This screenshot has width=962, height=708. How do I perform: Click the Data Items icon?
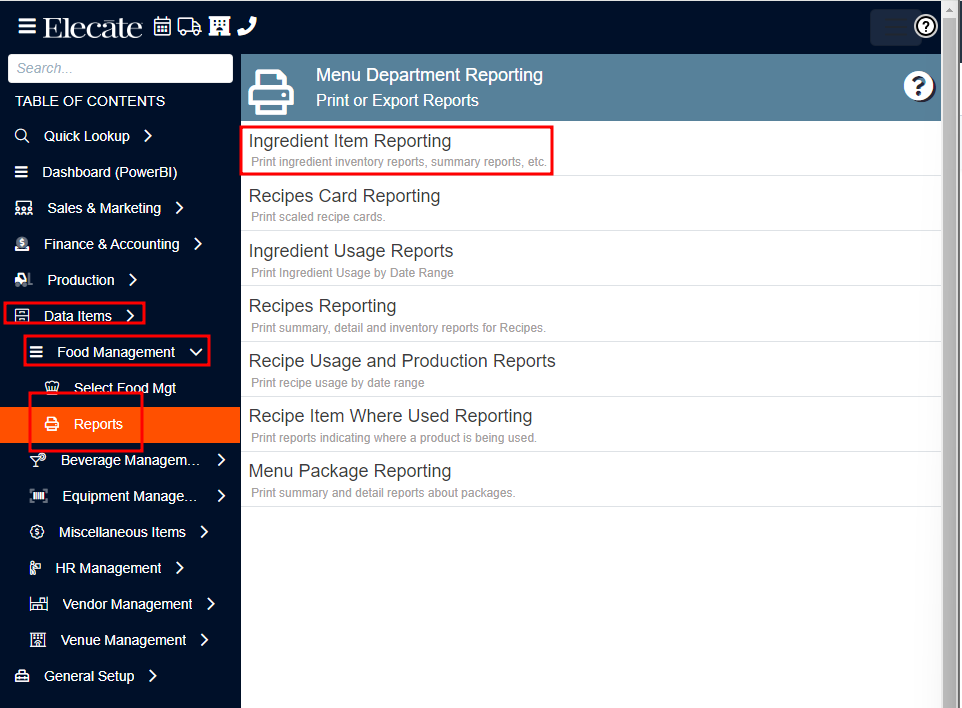click(x=22, y=316)
